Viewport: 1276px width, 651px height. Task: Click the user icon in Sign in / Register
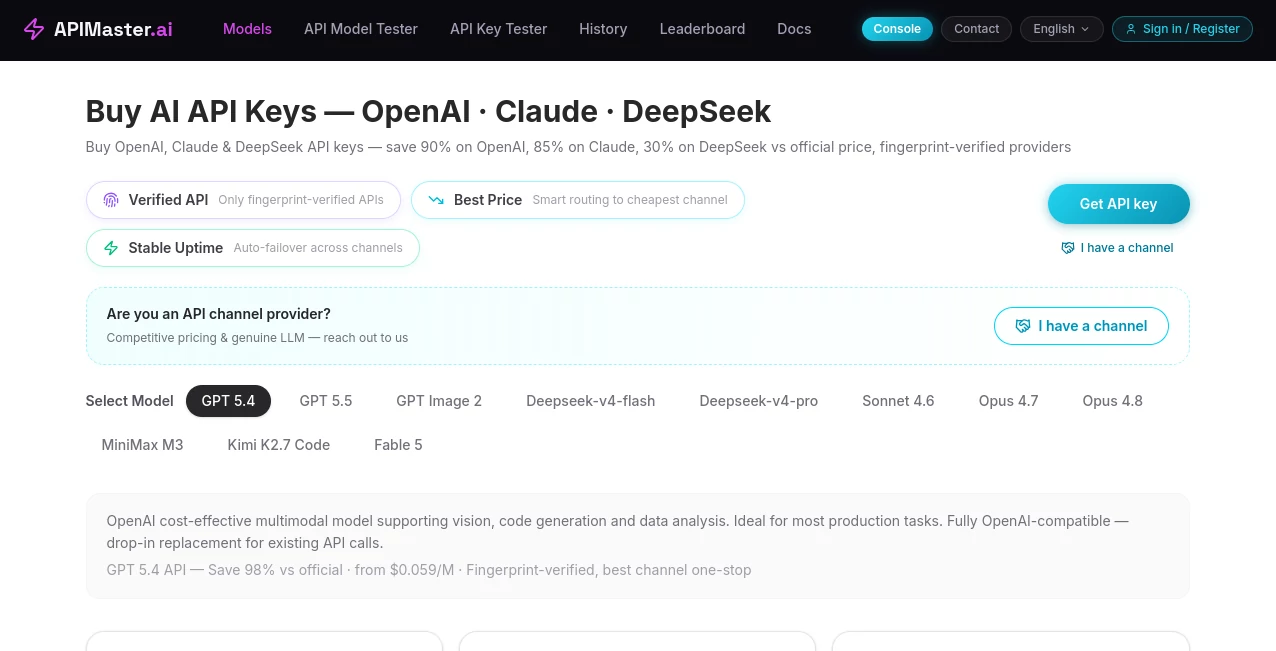pyautogui.click(x=1132, y=29)
